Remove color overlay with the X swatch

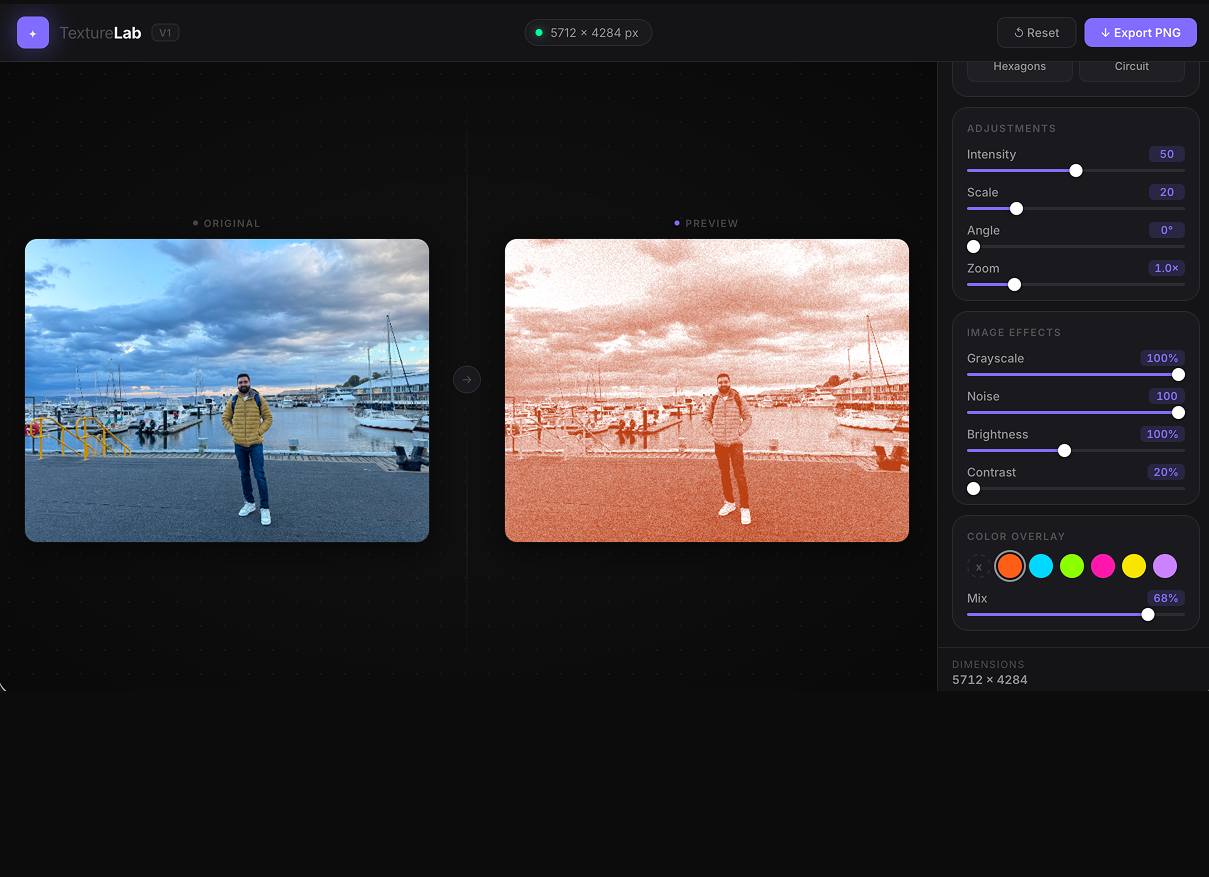[x=978, y=567]
